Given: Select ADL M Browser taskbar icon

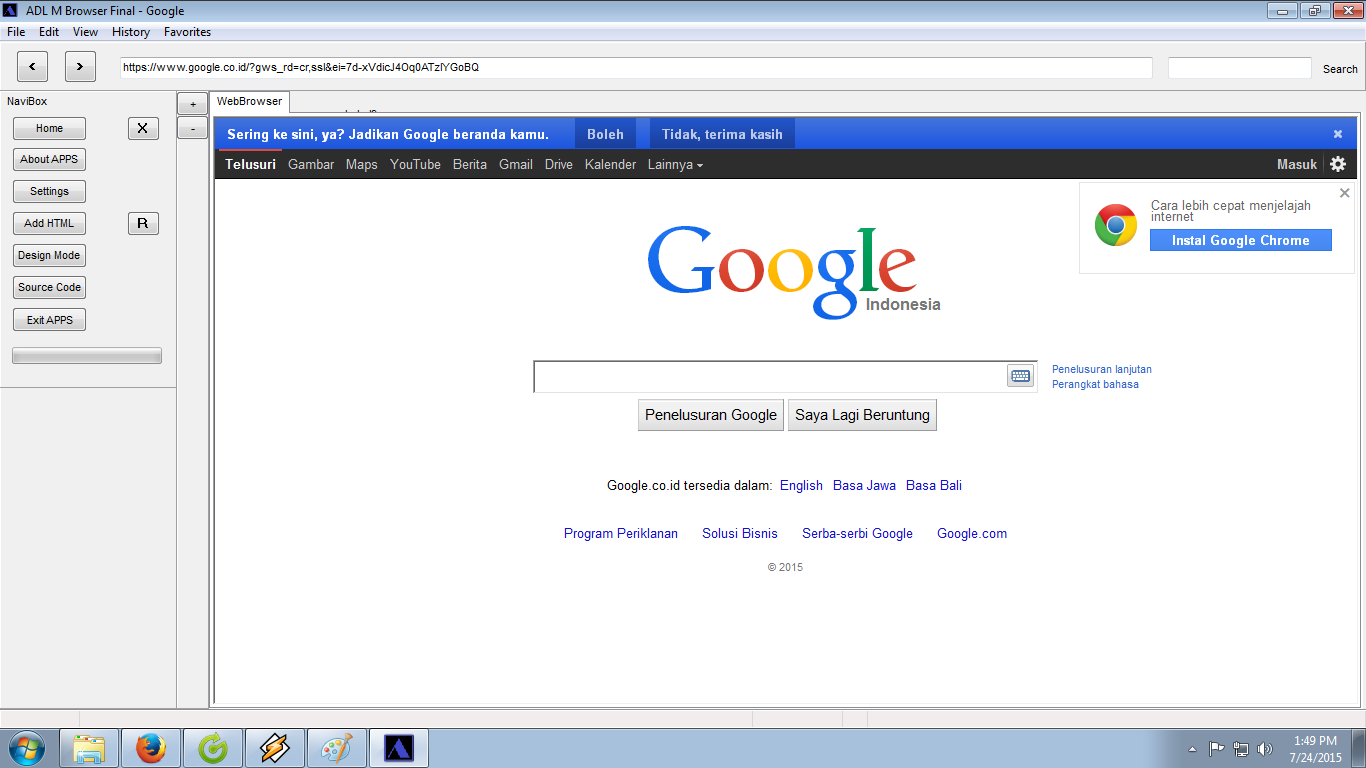Looking at the screenshot, I should click(399, 748).
